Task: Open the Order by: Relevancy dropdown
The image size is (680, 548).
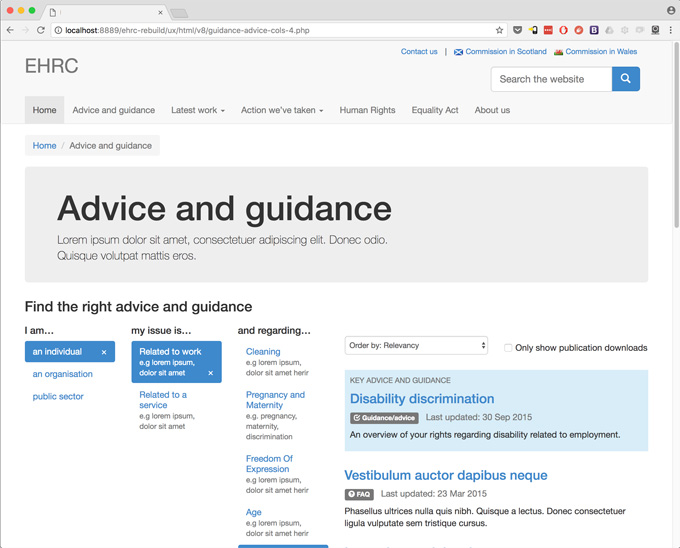Action: 416,346
